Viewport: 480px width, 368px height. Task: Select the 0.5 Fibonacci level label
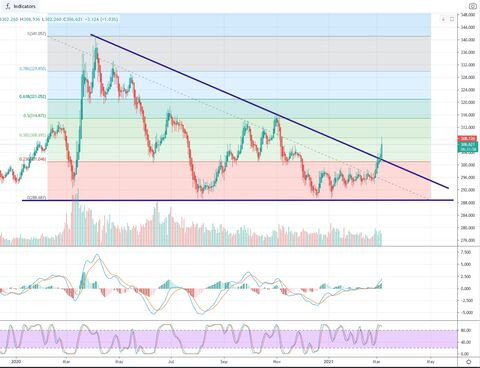34,116
